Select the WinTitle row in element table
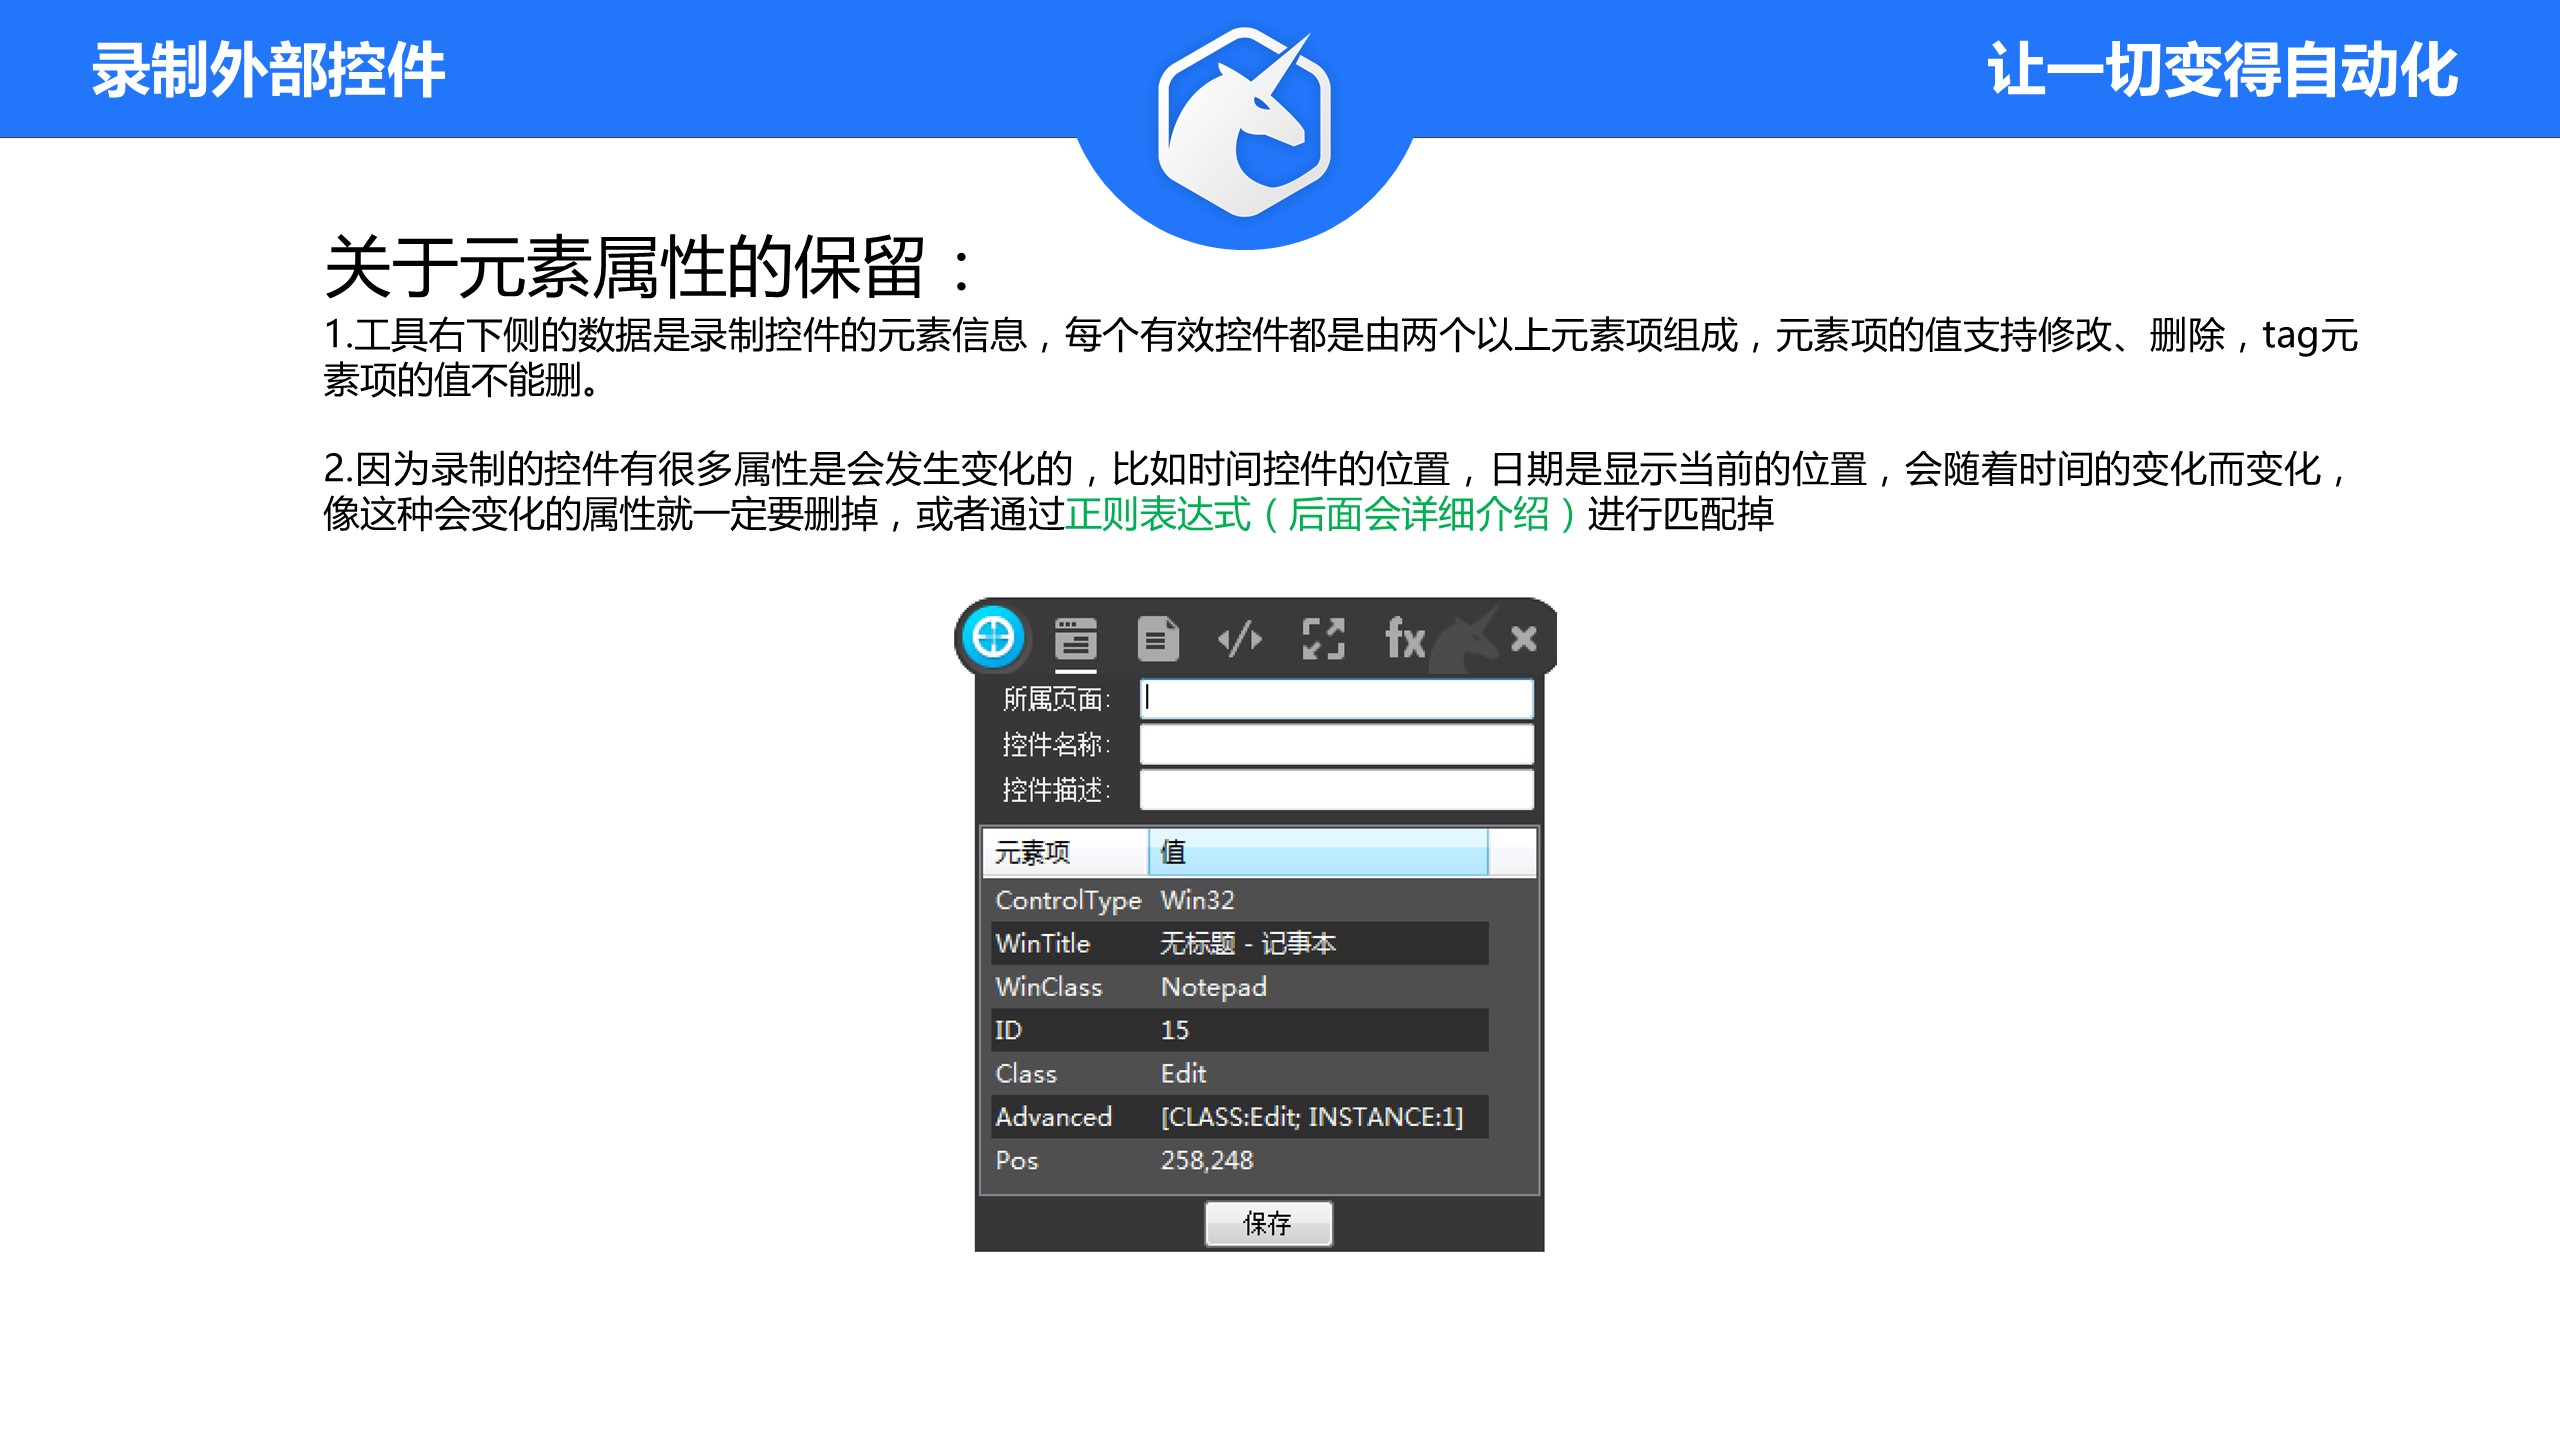Screen dimensions: 2560x1440 pos(1240,943)
